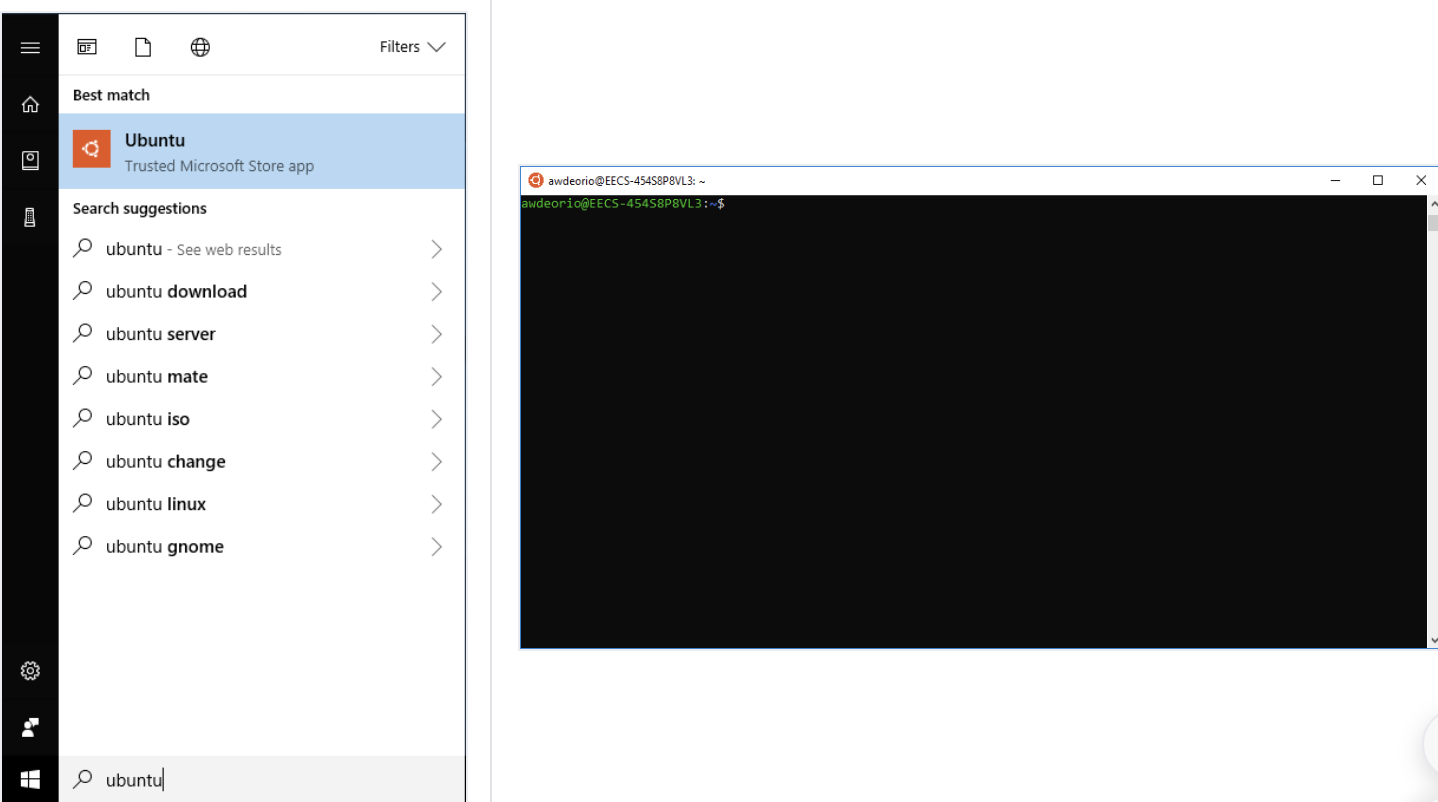This screenshot has width=1438, height=802.
Task: Open the Filters dropdown
Action: [411, 46]
